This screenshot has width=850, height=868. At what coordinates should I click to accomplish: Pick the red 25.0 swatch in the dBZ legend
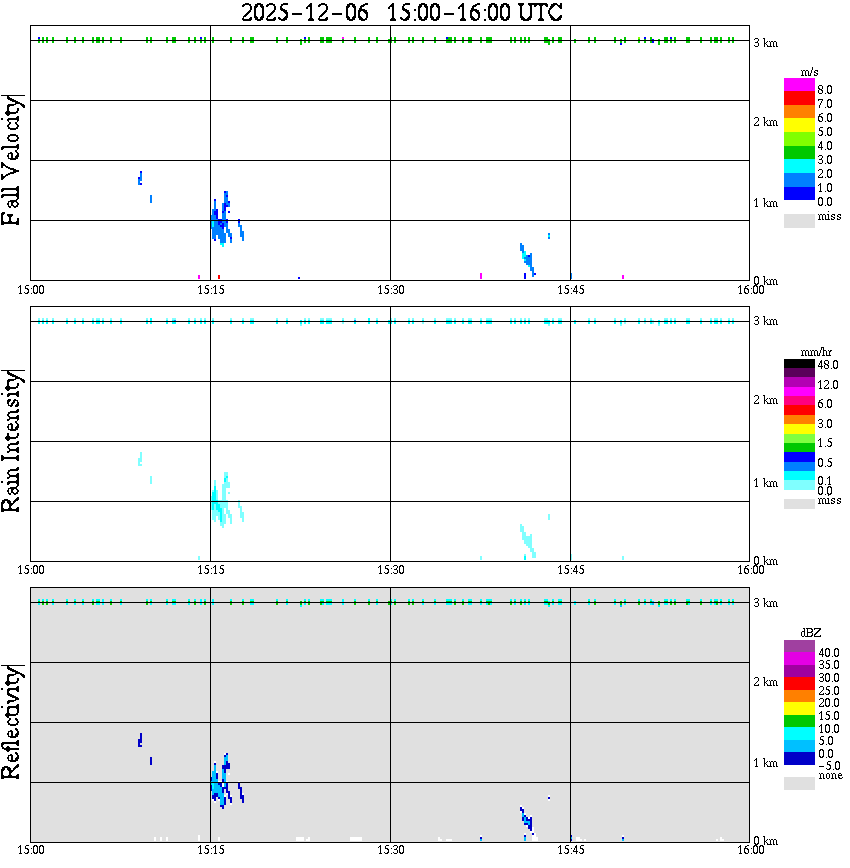coord(799,684)
